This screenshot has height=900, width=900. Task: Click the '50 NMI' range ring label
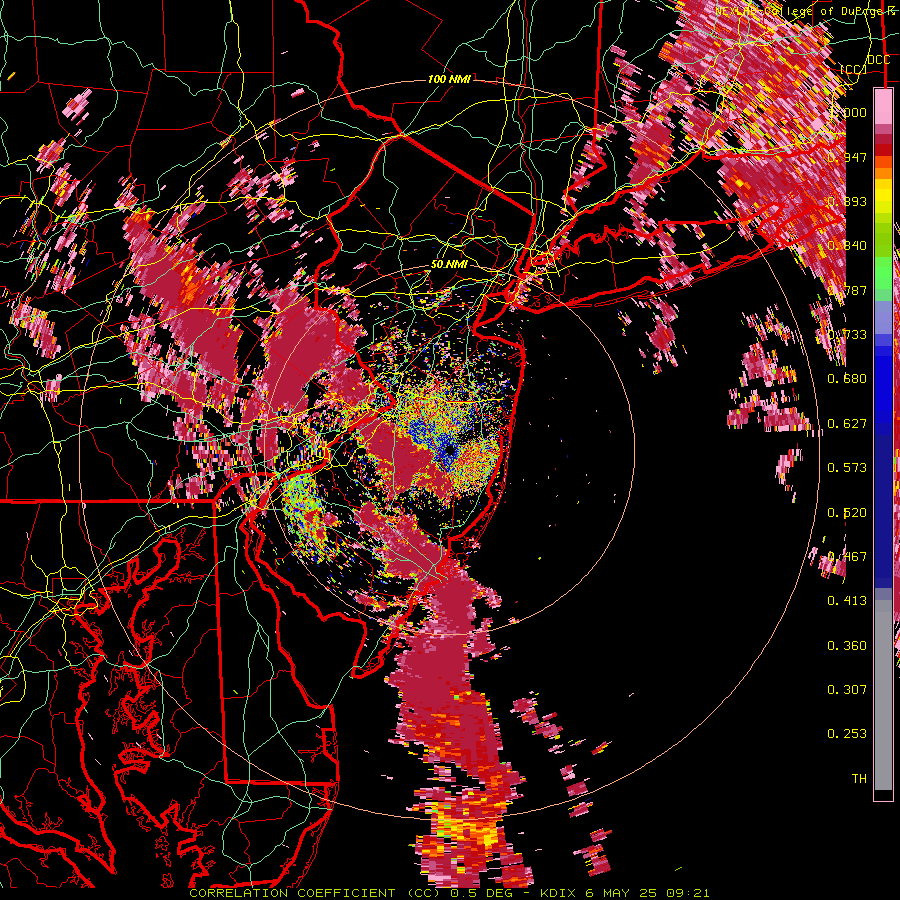449,265
